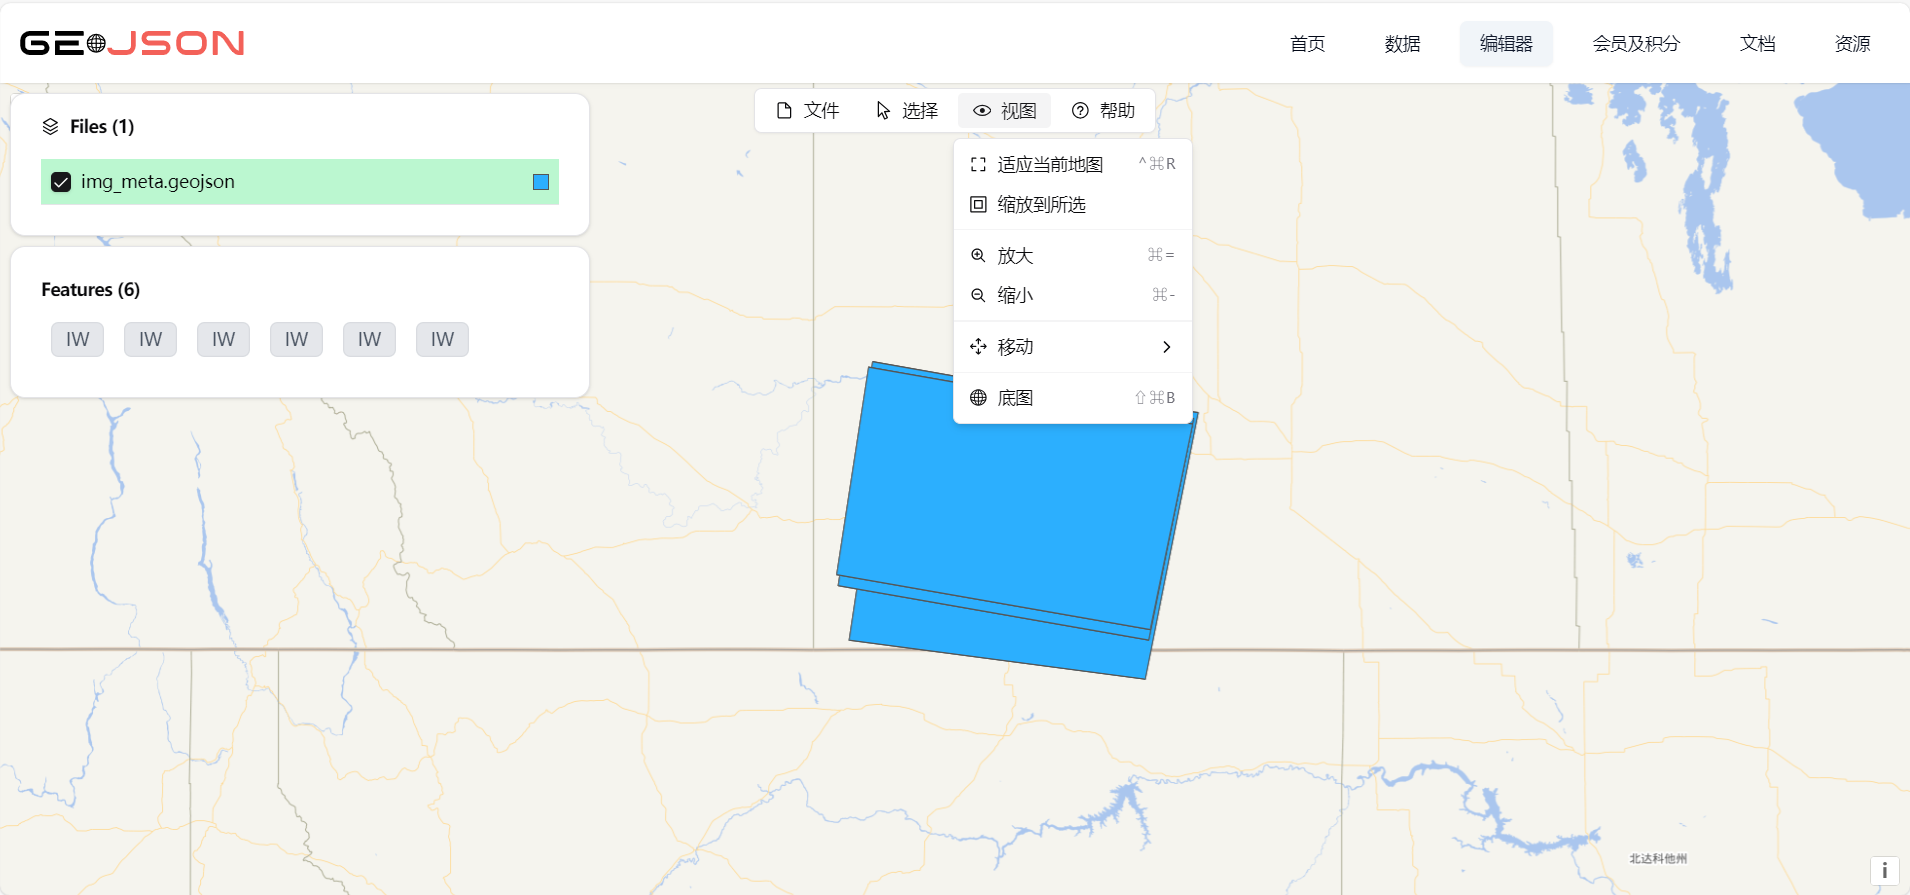This screenshot has width=1910, height=895.
Task: Select the second IW feature chip
Action: 150,339
